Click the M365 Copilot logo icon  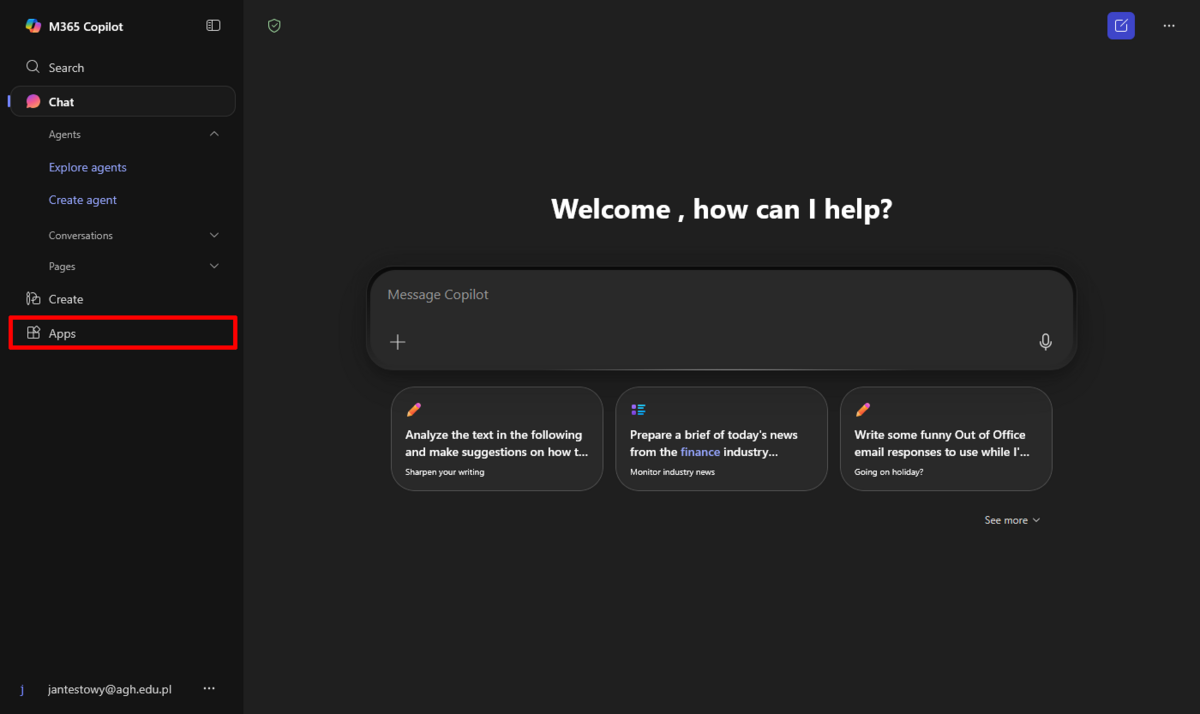click(x=33, y=26)
